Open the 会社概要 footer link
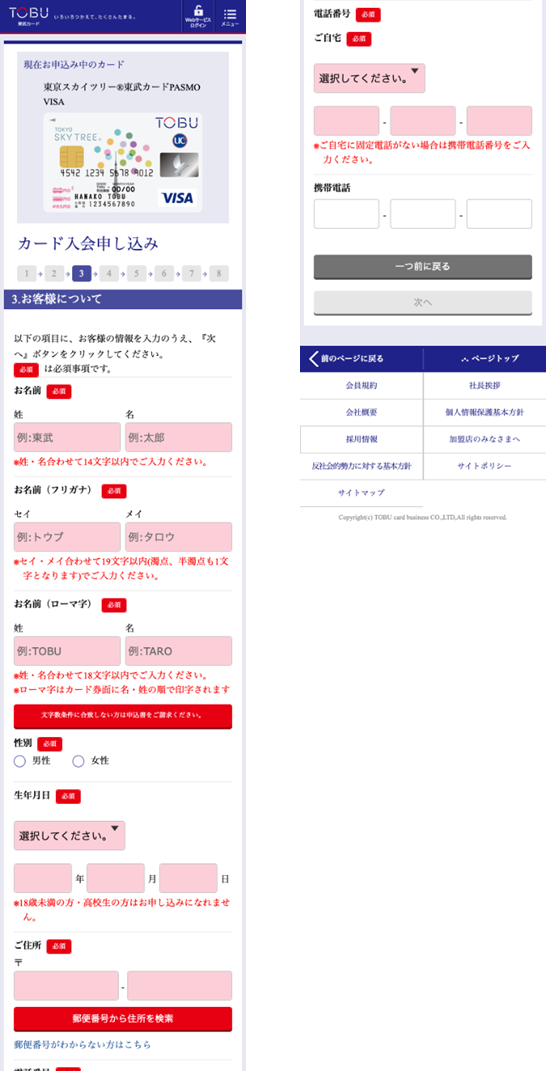Image resolution: width=546 pixels, height=1071 pixels. tap(361, 412)
